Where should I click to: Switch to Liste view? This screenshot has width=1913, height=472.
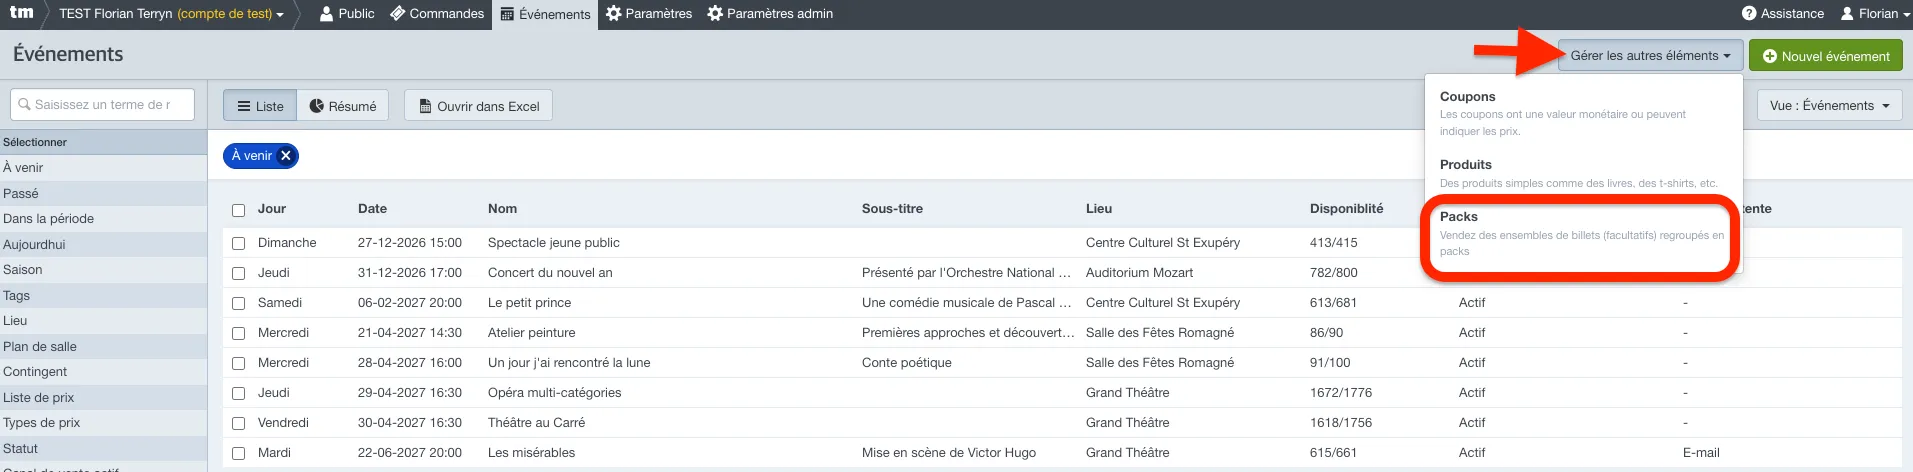(x=260, y=106)
